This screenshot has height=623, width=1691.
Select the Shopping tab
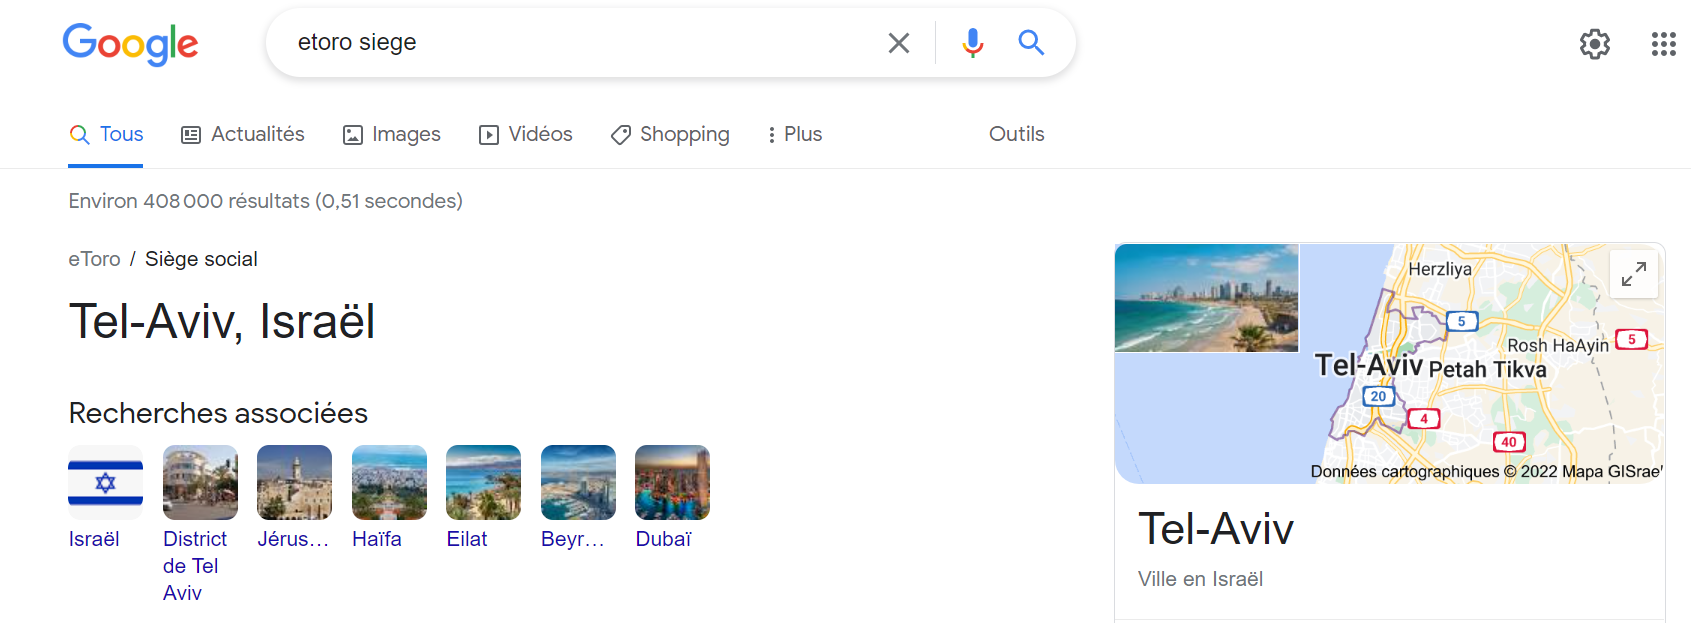(670, 134)
